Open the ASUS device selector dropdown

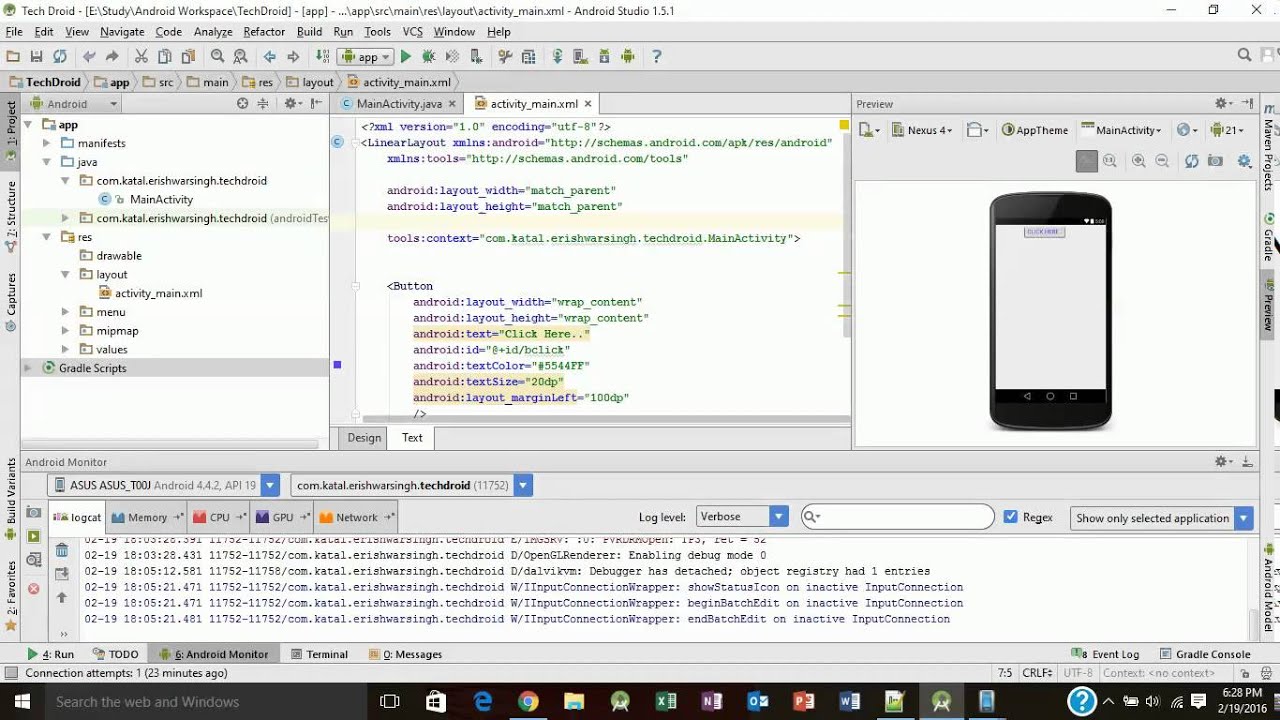[164, 485]
